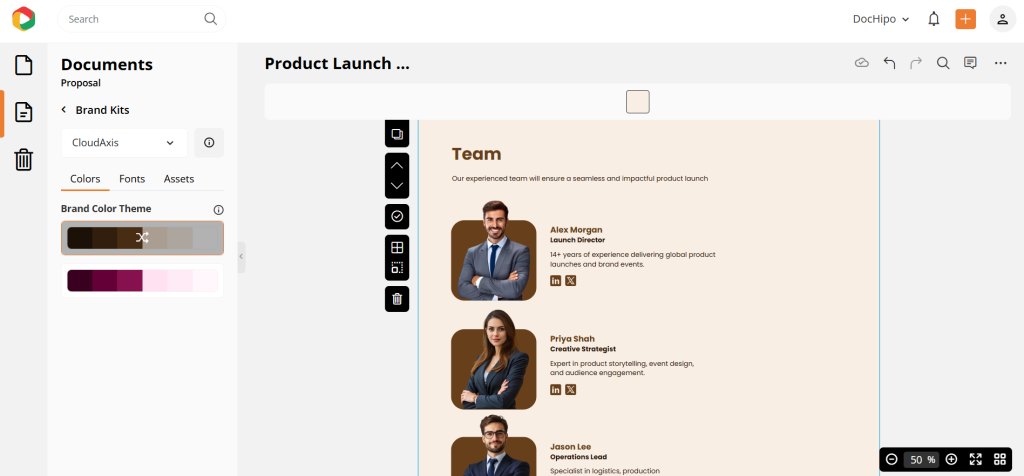Zoom in with the plus button
The height and width of the screenshot is (476, 1024).
pyautogui.click(x=952, y=459)
